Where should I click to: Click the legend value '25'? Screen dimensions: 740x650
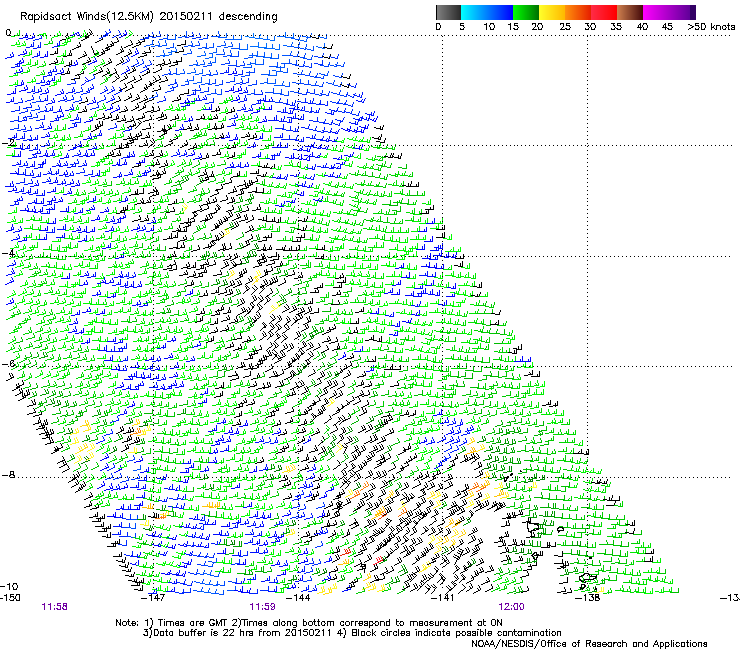point(565,27)
